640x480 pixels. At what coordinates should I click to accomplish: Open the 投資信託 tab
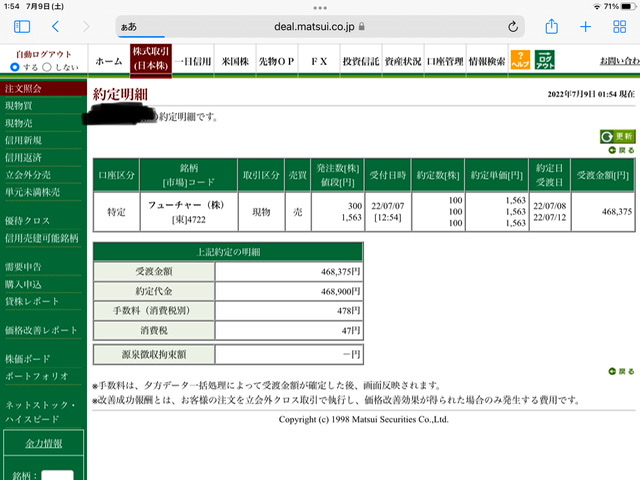(x=361, y=61)
